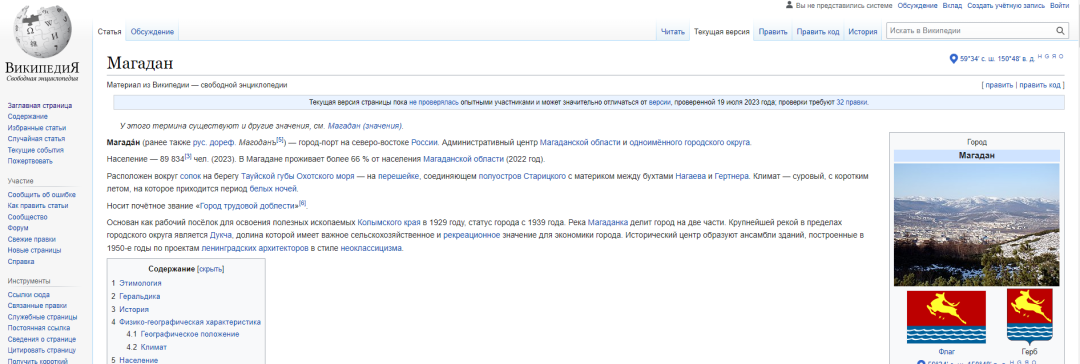Jump to Географическое положение subsection
The width and height of the screenshot is (1080, 364).
tap(189, 334)
